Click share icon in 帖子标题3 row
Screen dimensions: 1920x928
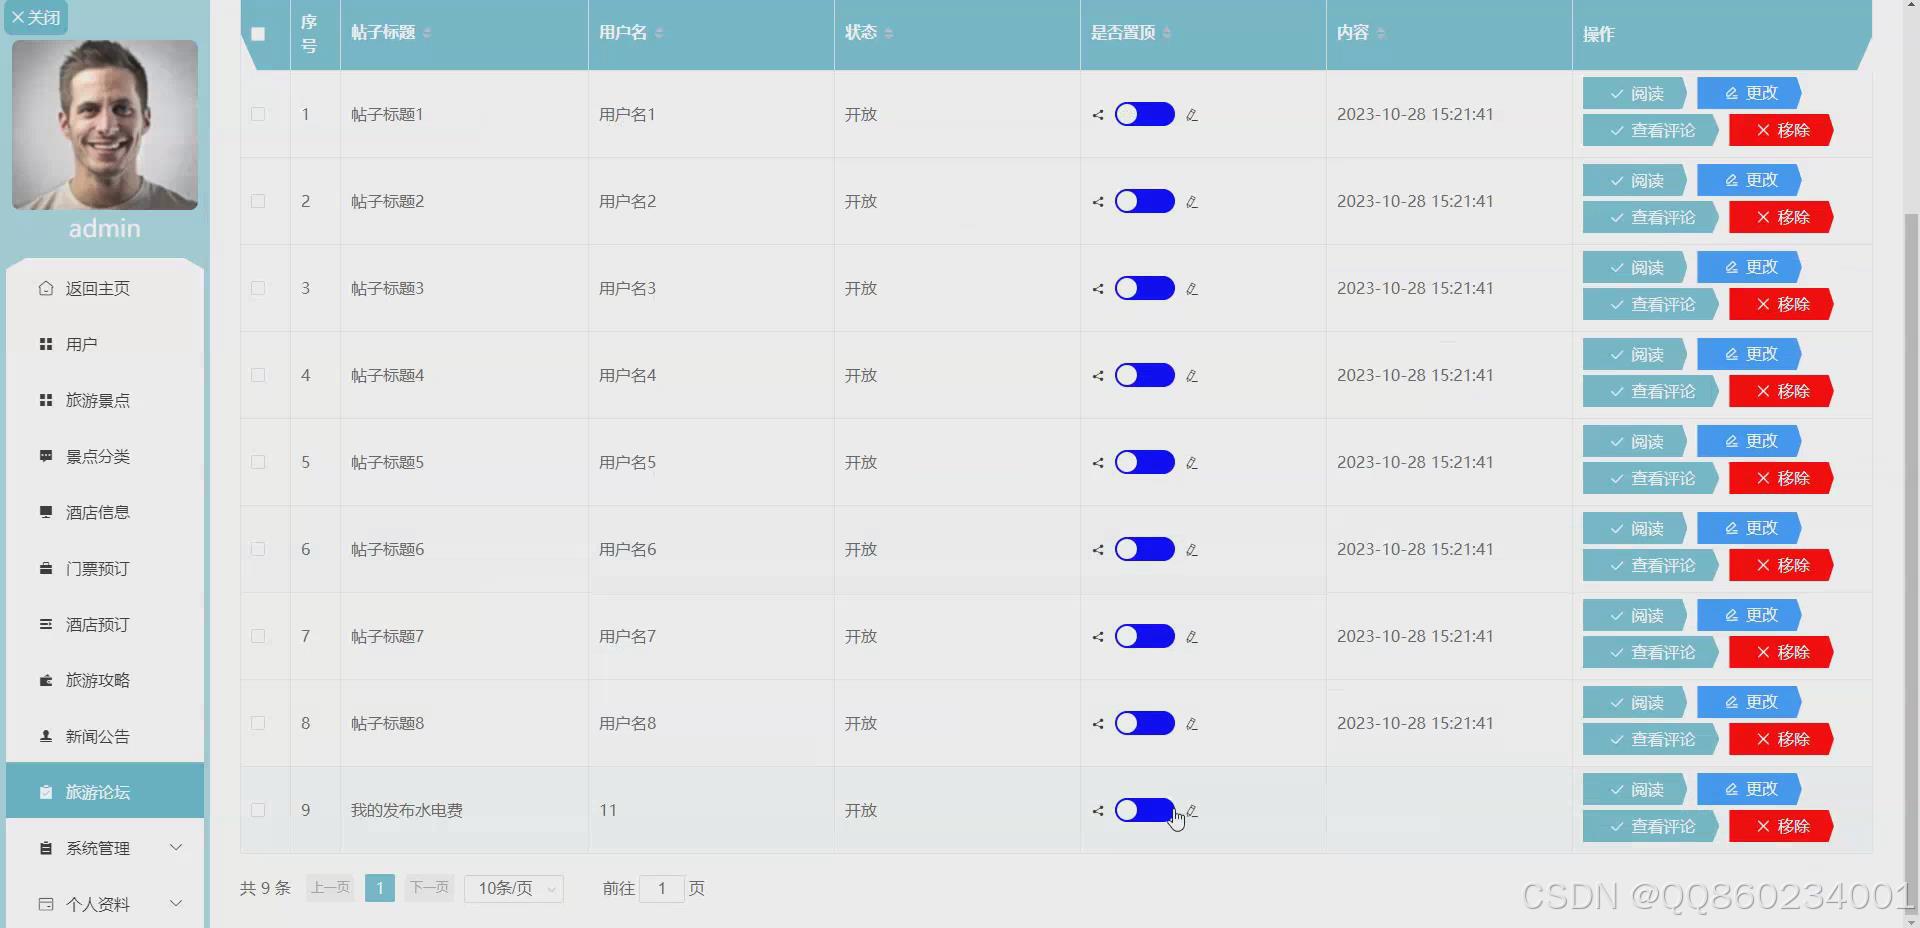(x=1098, y=289)
